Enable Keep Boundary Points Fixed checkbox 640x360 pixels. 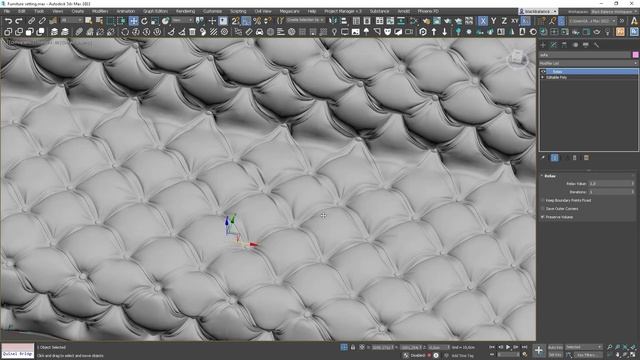tap(543, 200)
